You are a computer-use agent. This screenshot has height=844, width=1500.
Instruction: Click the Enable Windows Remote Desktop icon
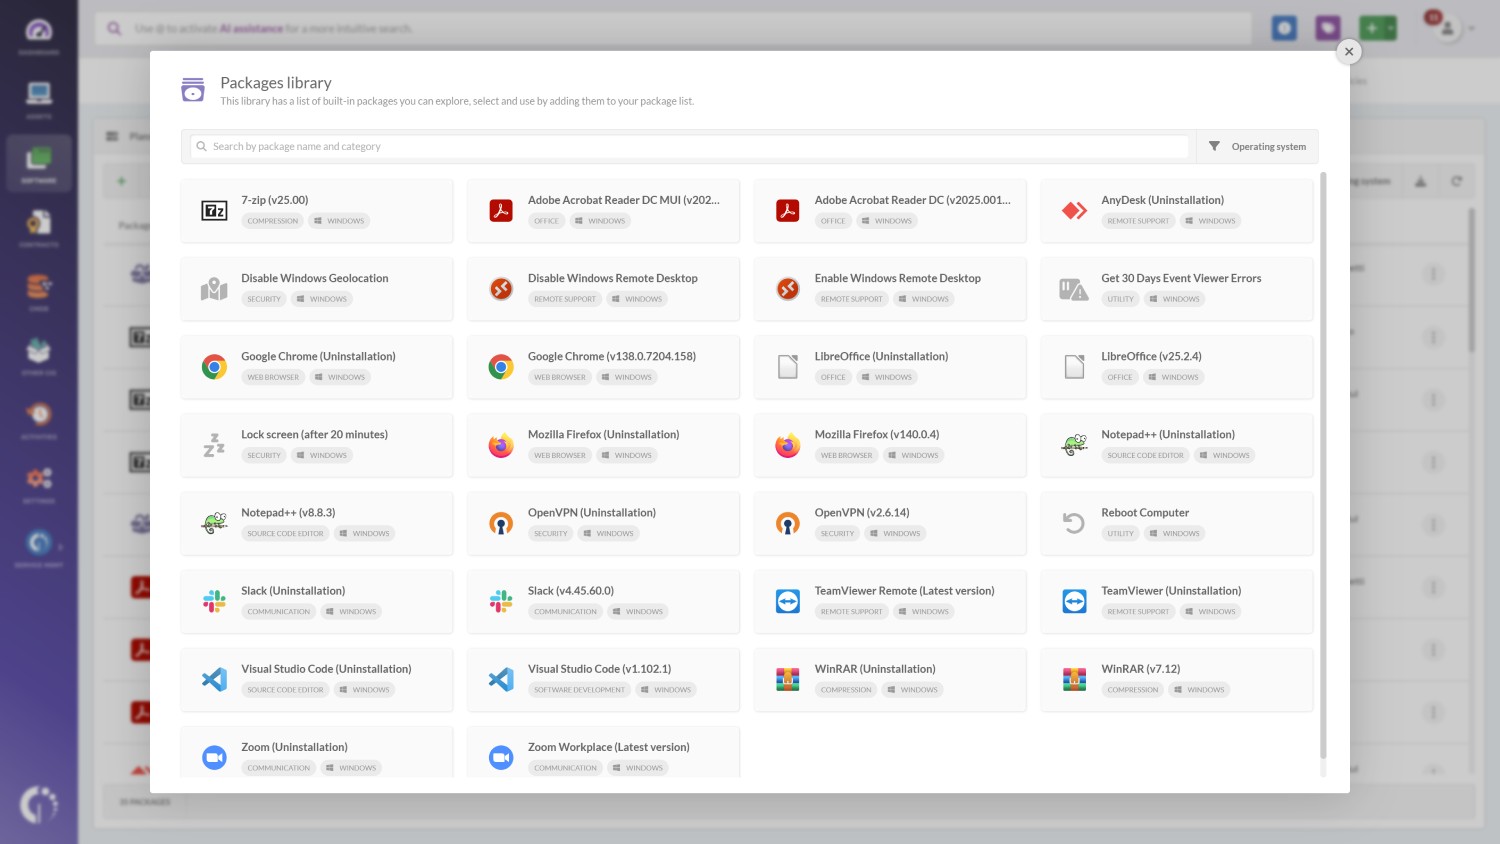788,289
